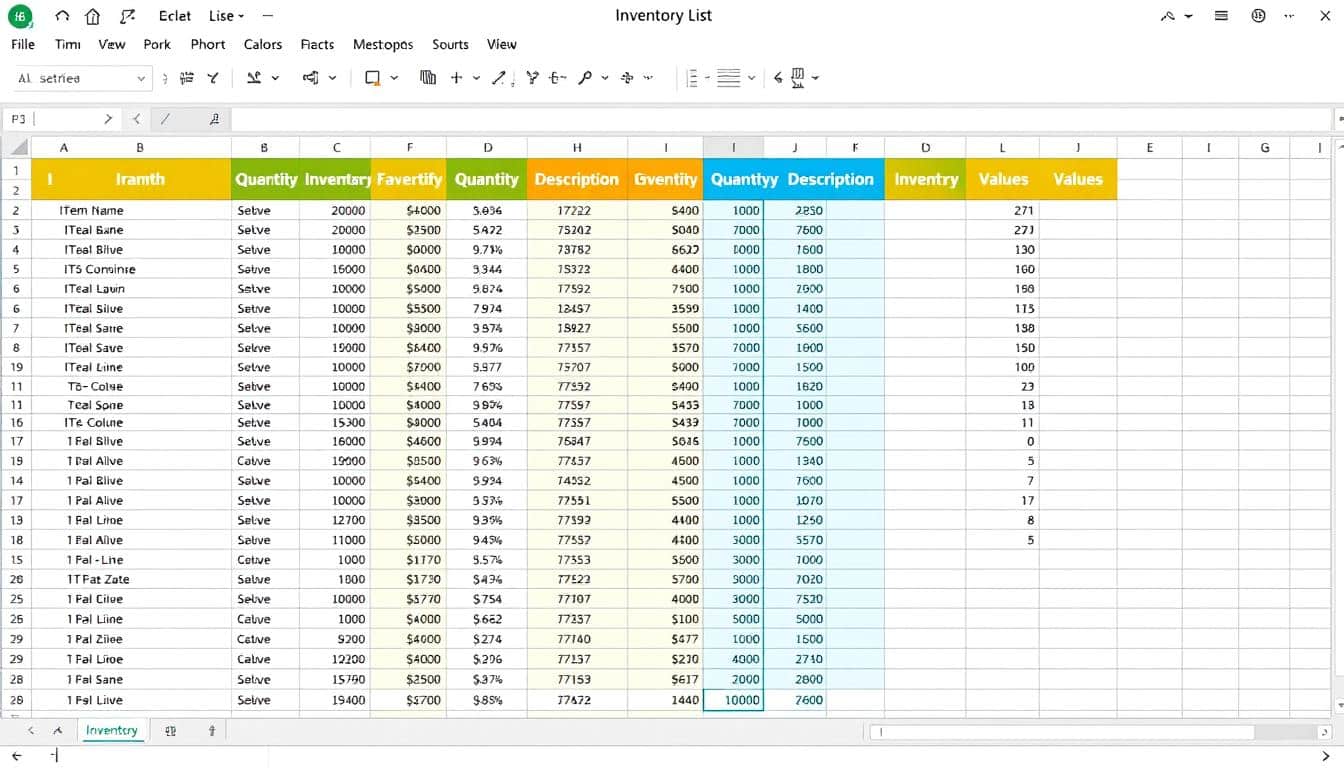The width and height of the screenshot is (1344, 768).
Task: Click the left arrow in bottom status bar
Action: coord(16,756)
